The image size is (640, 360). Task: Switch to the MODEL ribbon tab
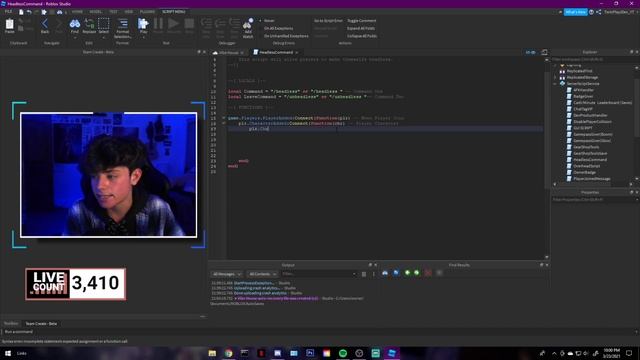(96, 12)
